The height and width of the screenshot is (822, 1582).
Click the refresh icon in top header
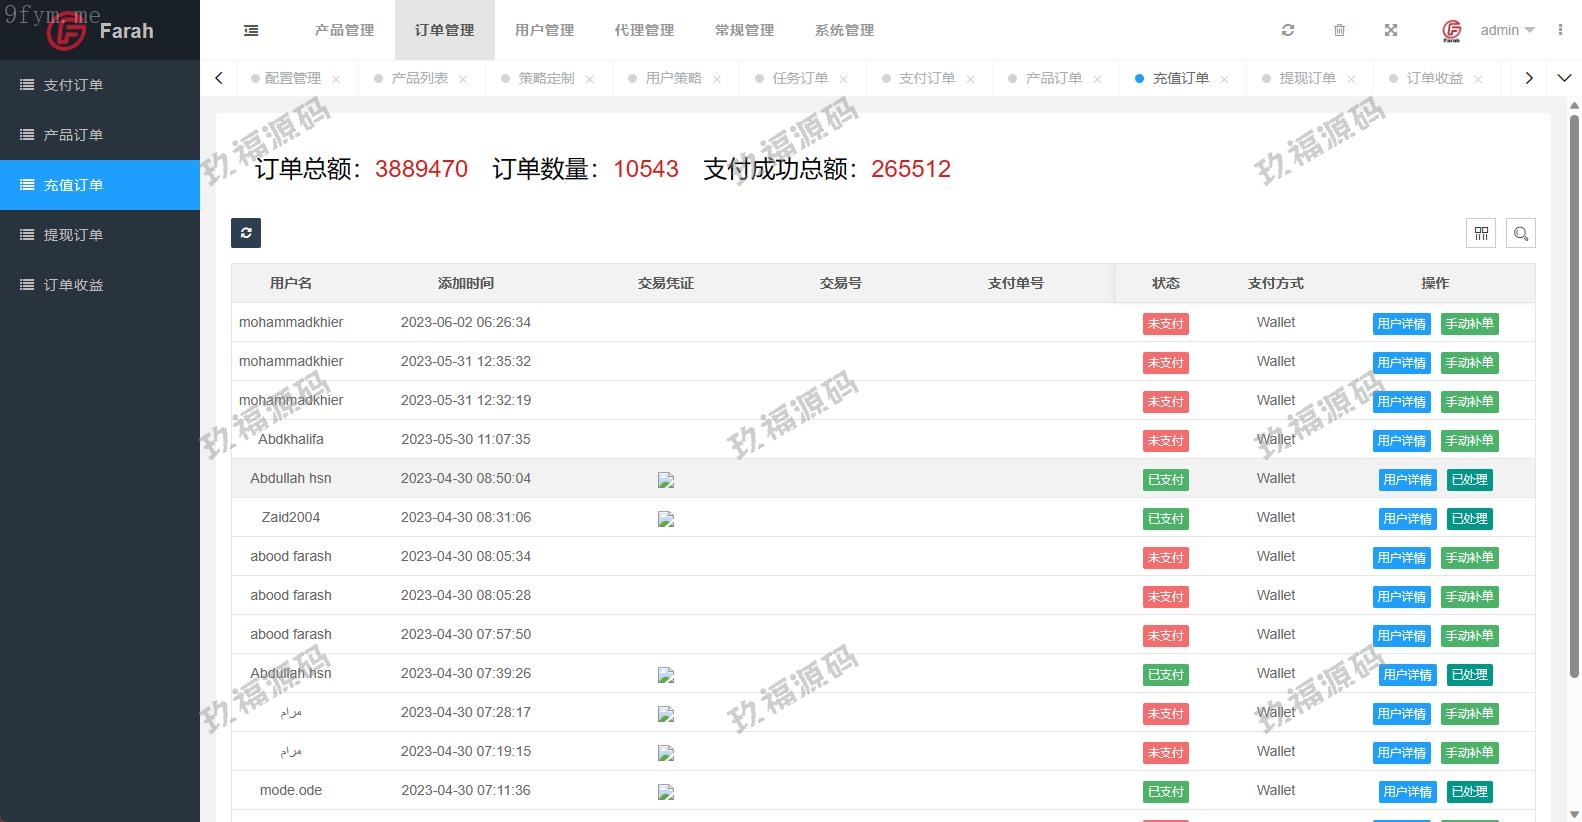tap(1288, 31)
